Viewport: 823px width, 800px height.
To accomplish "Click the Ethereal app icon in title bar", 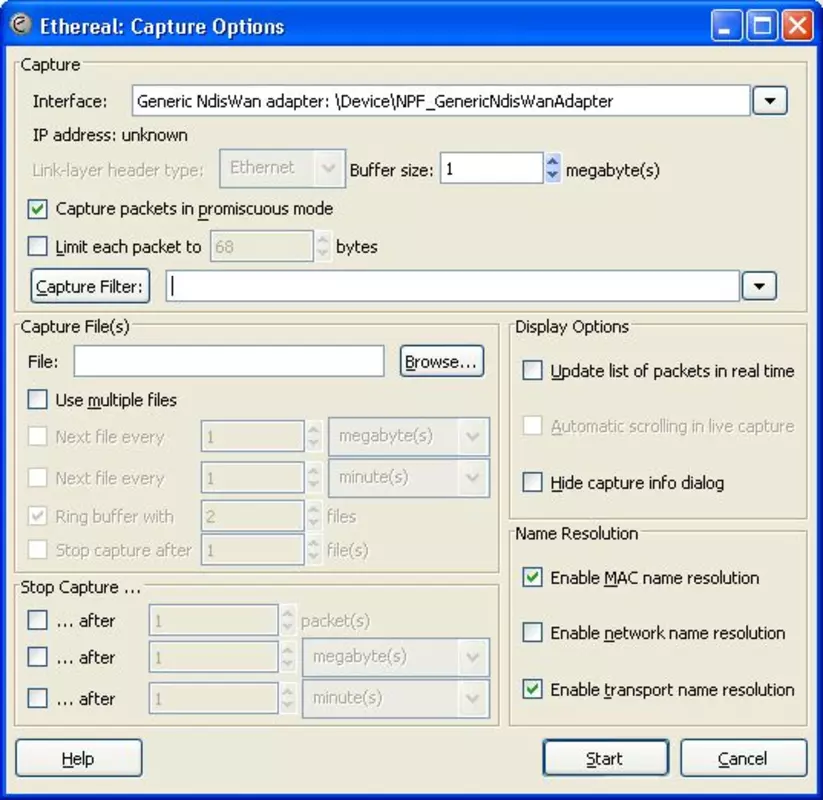I will (20, 25).
